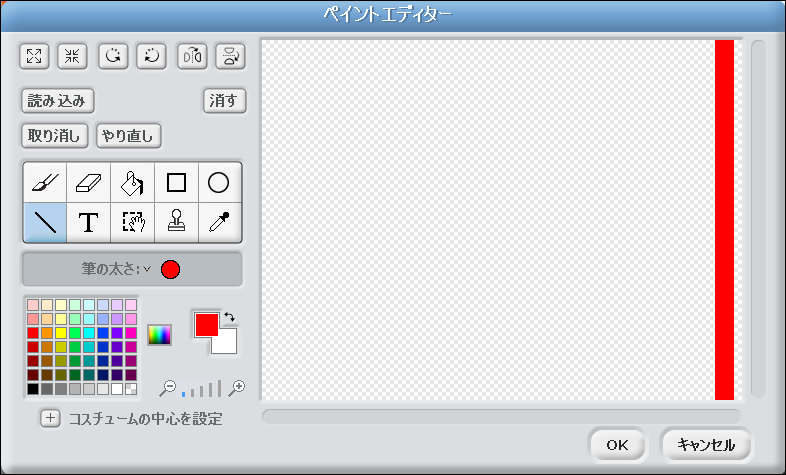
Task: Select the line tool
Action: tap(45, 222)
